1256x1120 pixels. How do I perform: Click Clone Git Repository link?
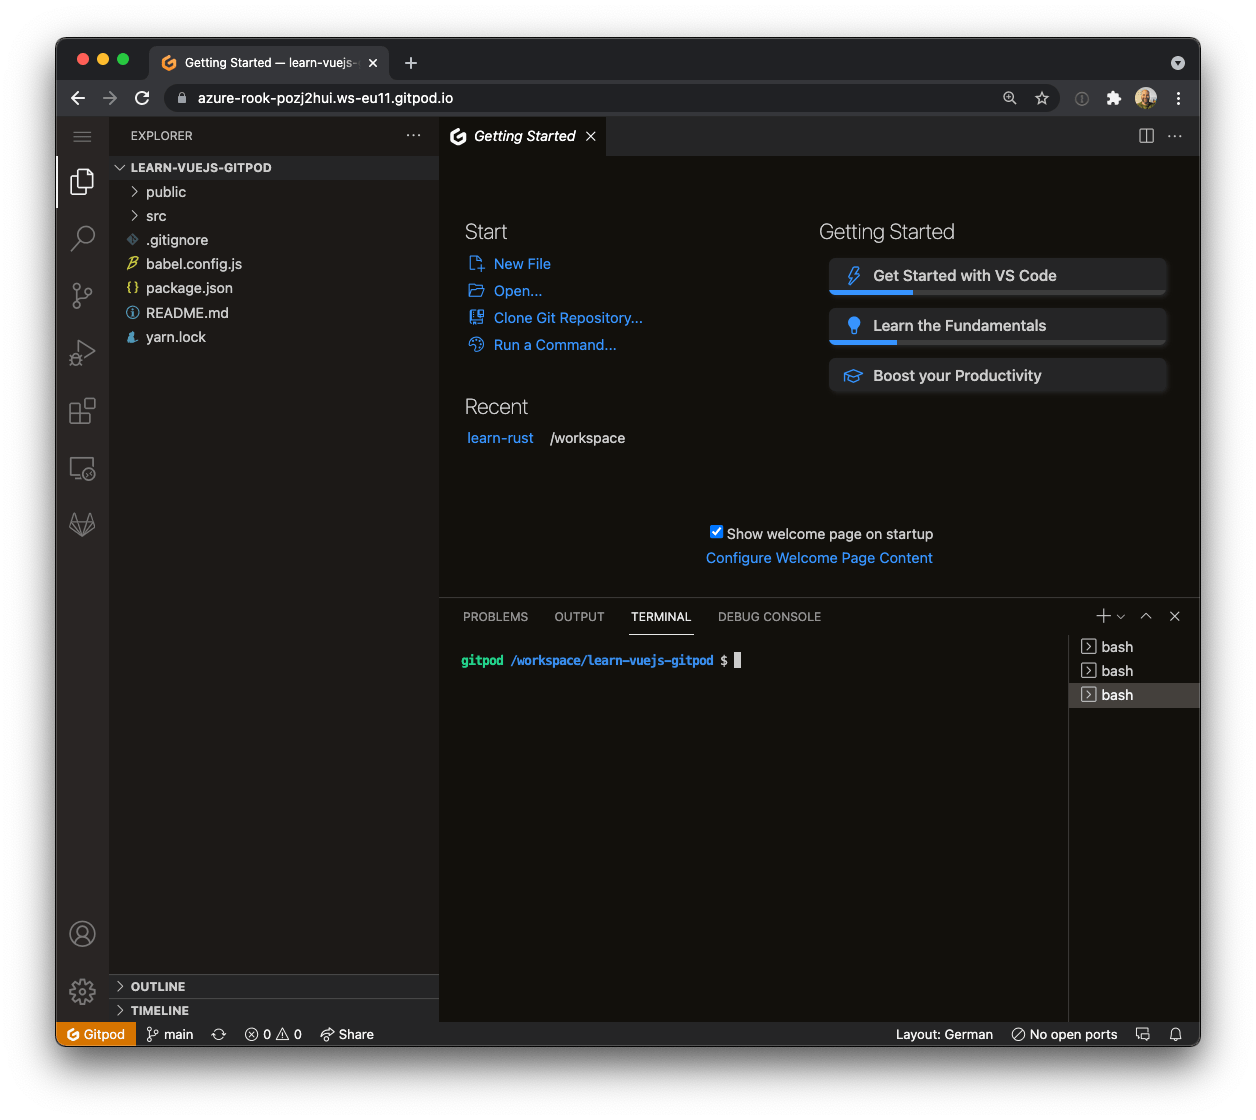566,317
